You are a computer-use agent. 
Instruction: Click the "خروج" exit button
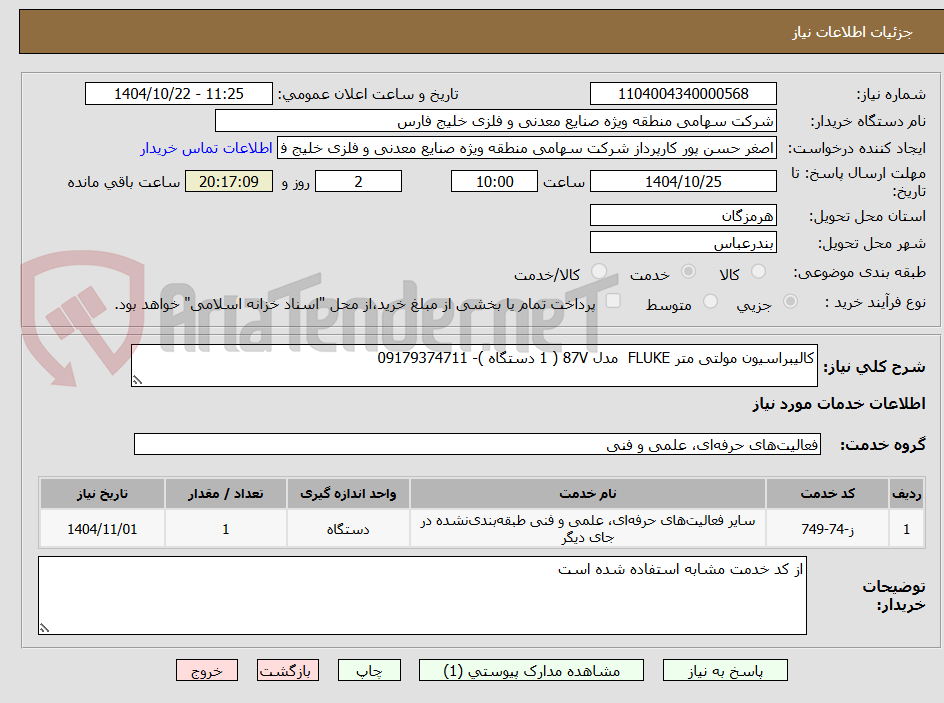tap(207, 670)
